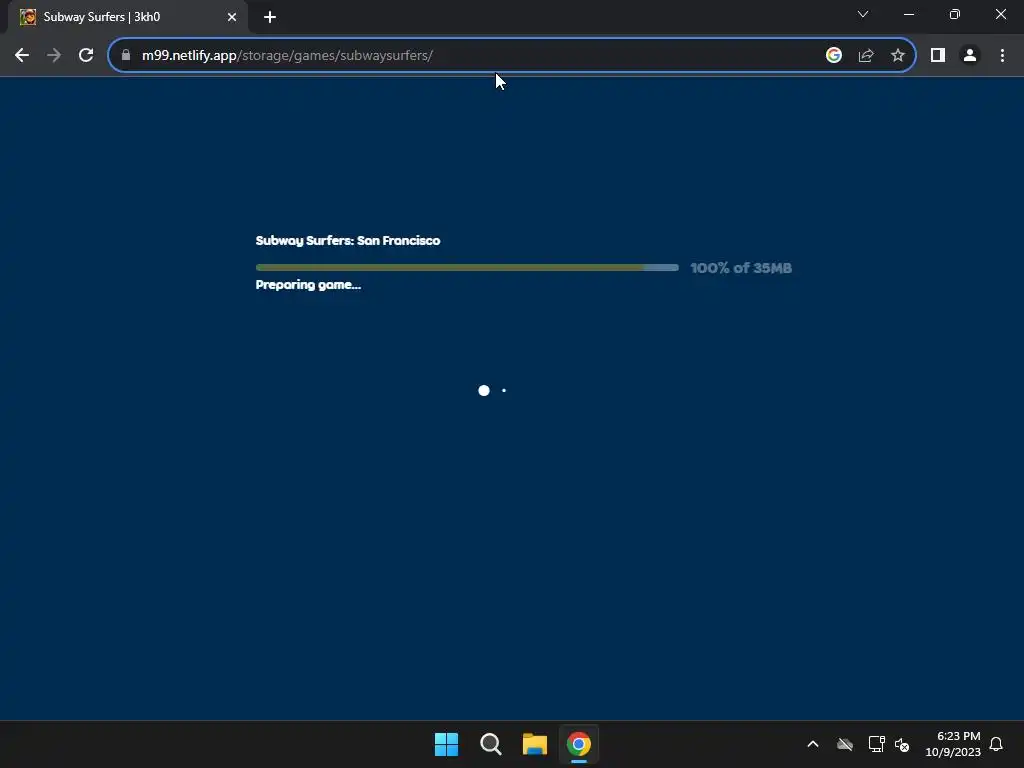The width and height of the screenshot is (1024, 768).
Task: Click the '100% of 35MB' label
Action: tap(741, 268)
